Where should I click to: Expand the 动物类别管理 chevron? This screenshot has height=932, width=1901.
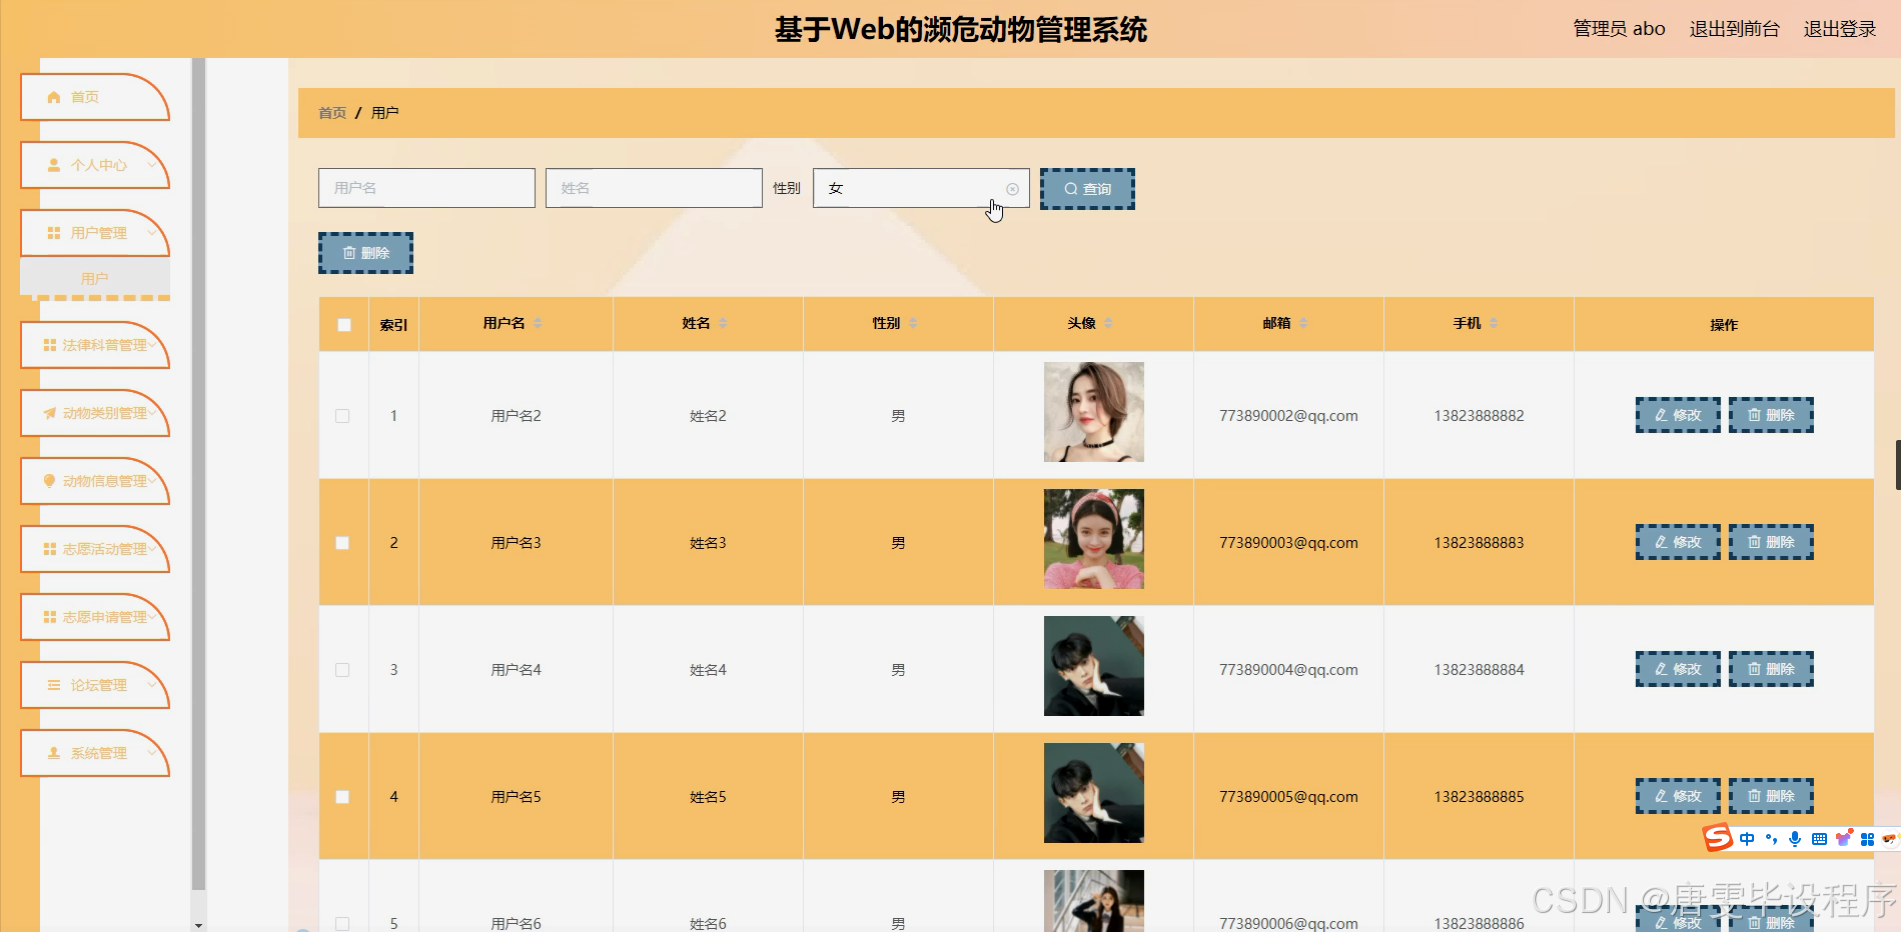point(152,412)
